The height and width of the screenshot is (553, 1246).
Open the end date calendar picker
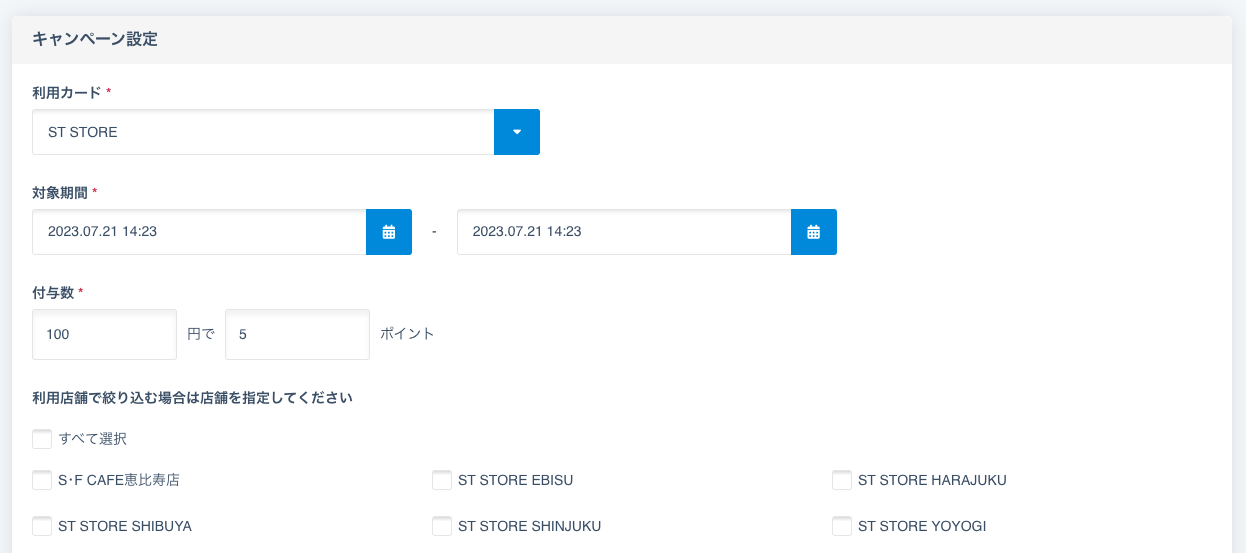pos(813,232)
